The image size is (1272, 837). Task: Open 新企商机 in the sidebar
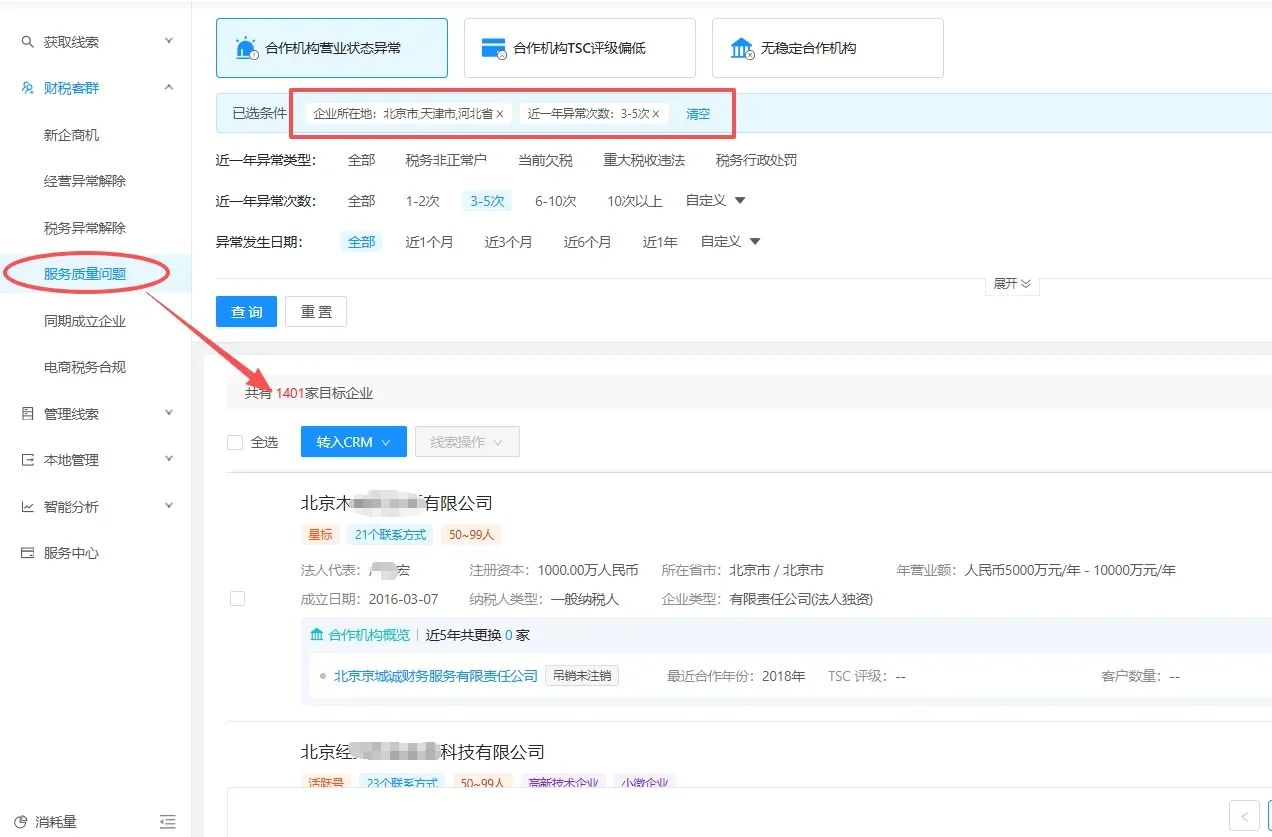(72, 135)
